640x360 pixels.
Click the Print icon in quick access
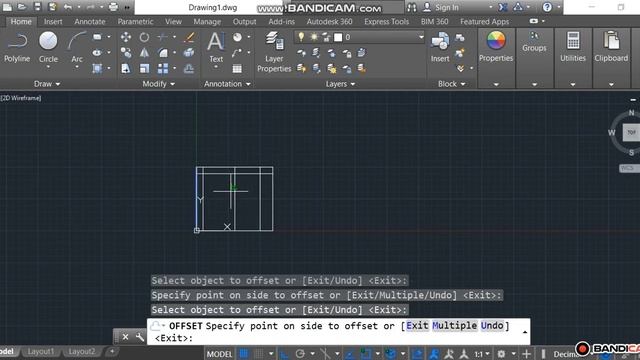coord(113,7)
